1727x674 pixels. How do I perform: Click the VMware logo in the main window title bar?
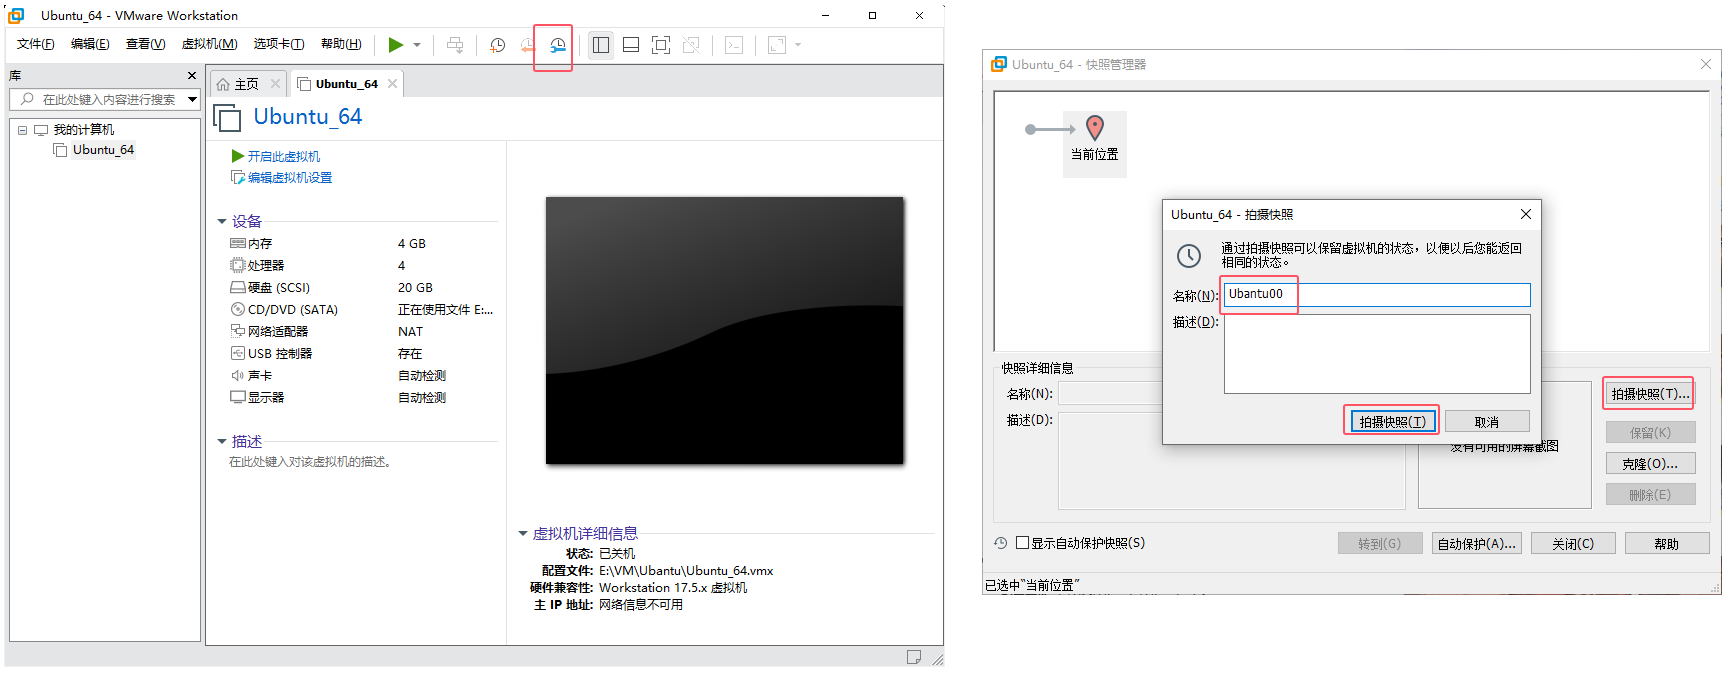[16, 15]
